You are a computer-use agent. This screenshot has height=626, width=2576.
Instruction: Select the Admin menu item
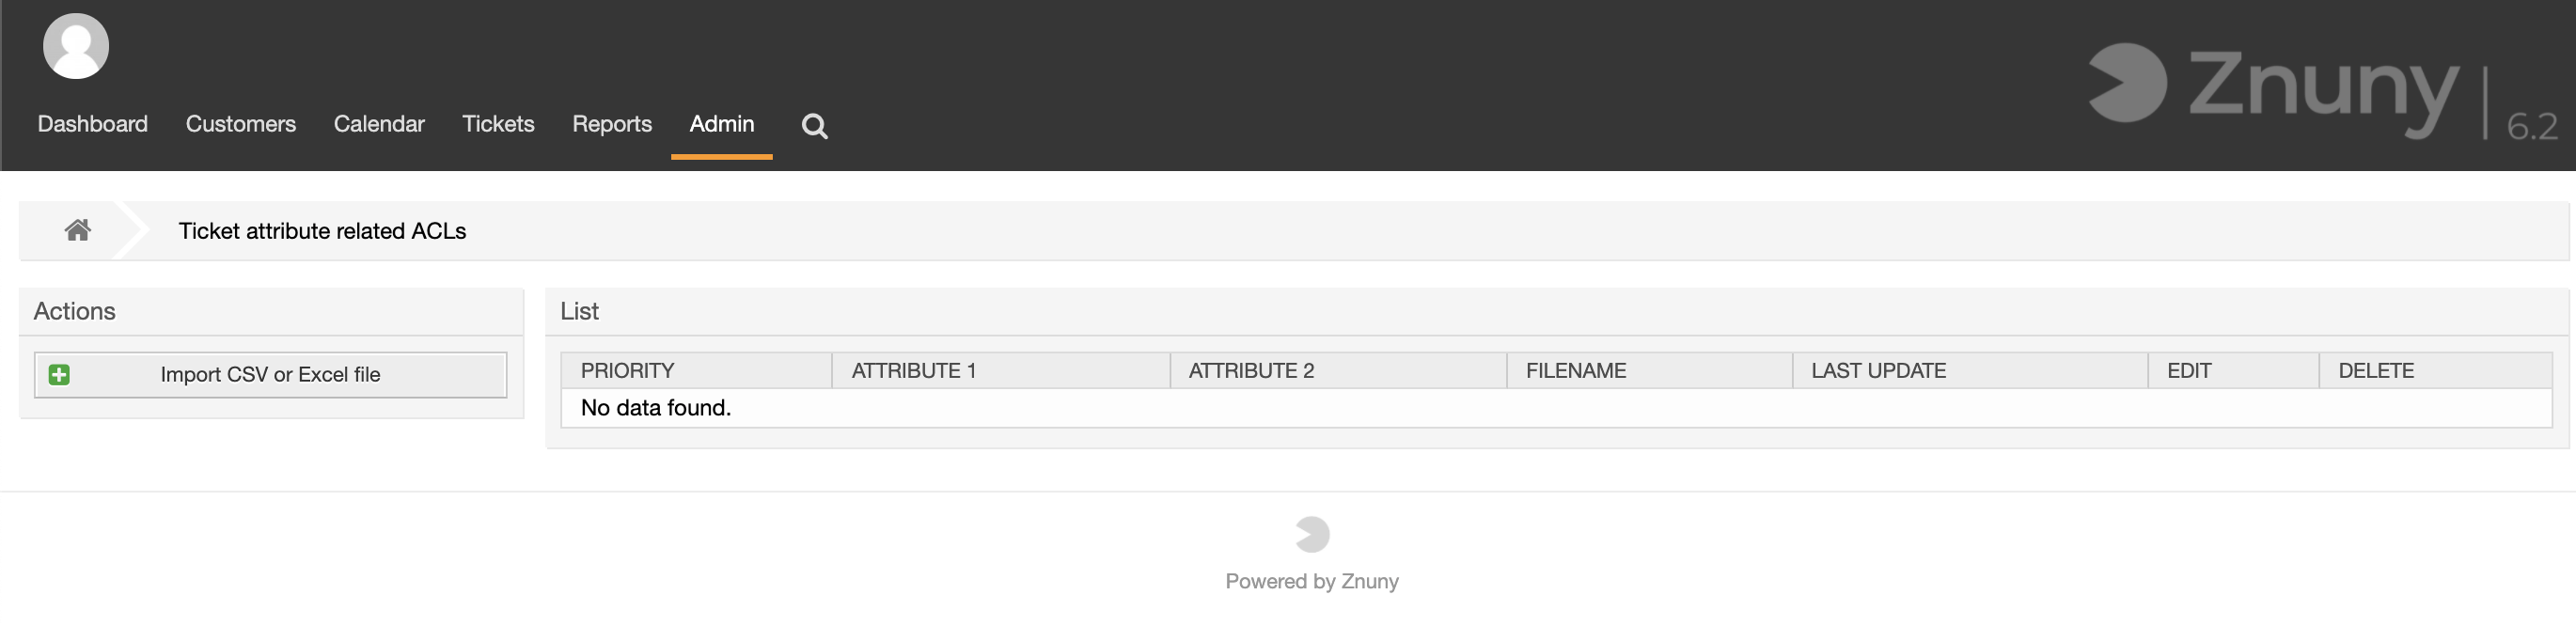(x=722, y=124)
